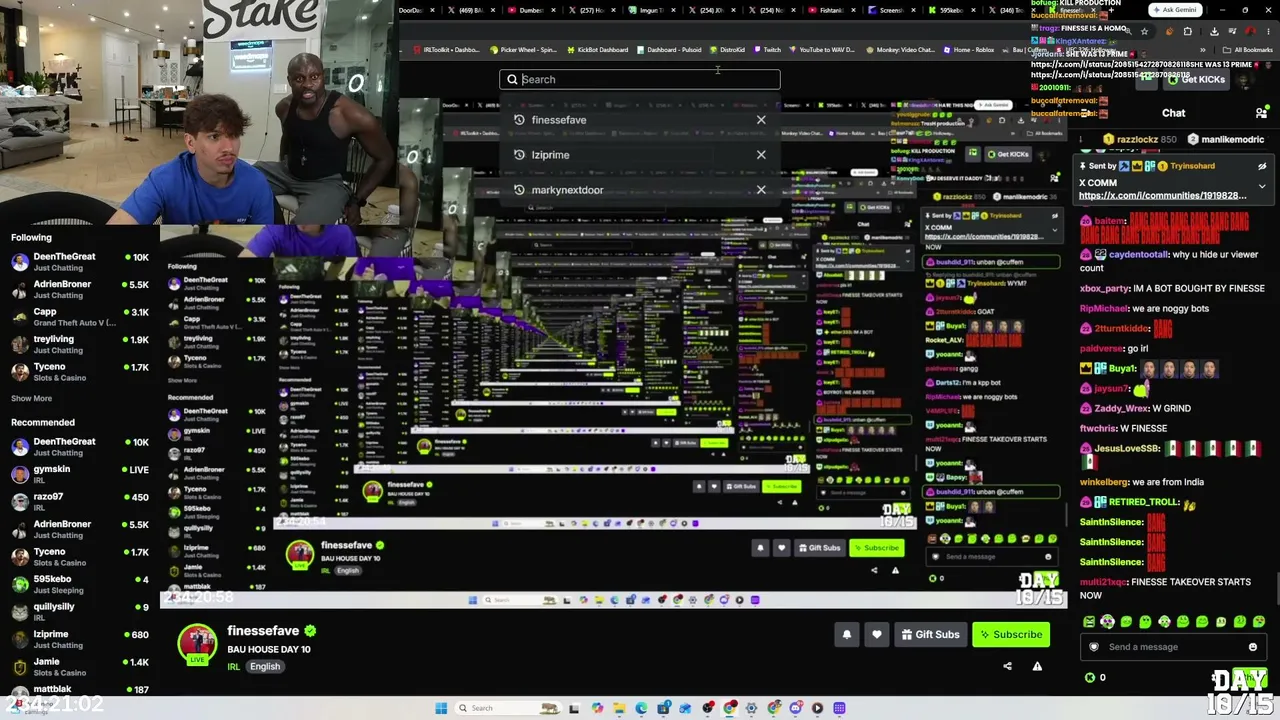
Task: Expand Following list with Show More
Action: [x=31, y=398]
